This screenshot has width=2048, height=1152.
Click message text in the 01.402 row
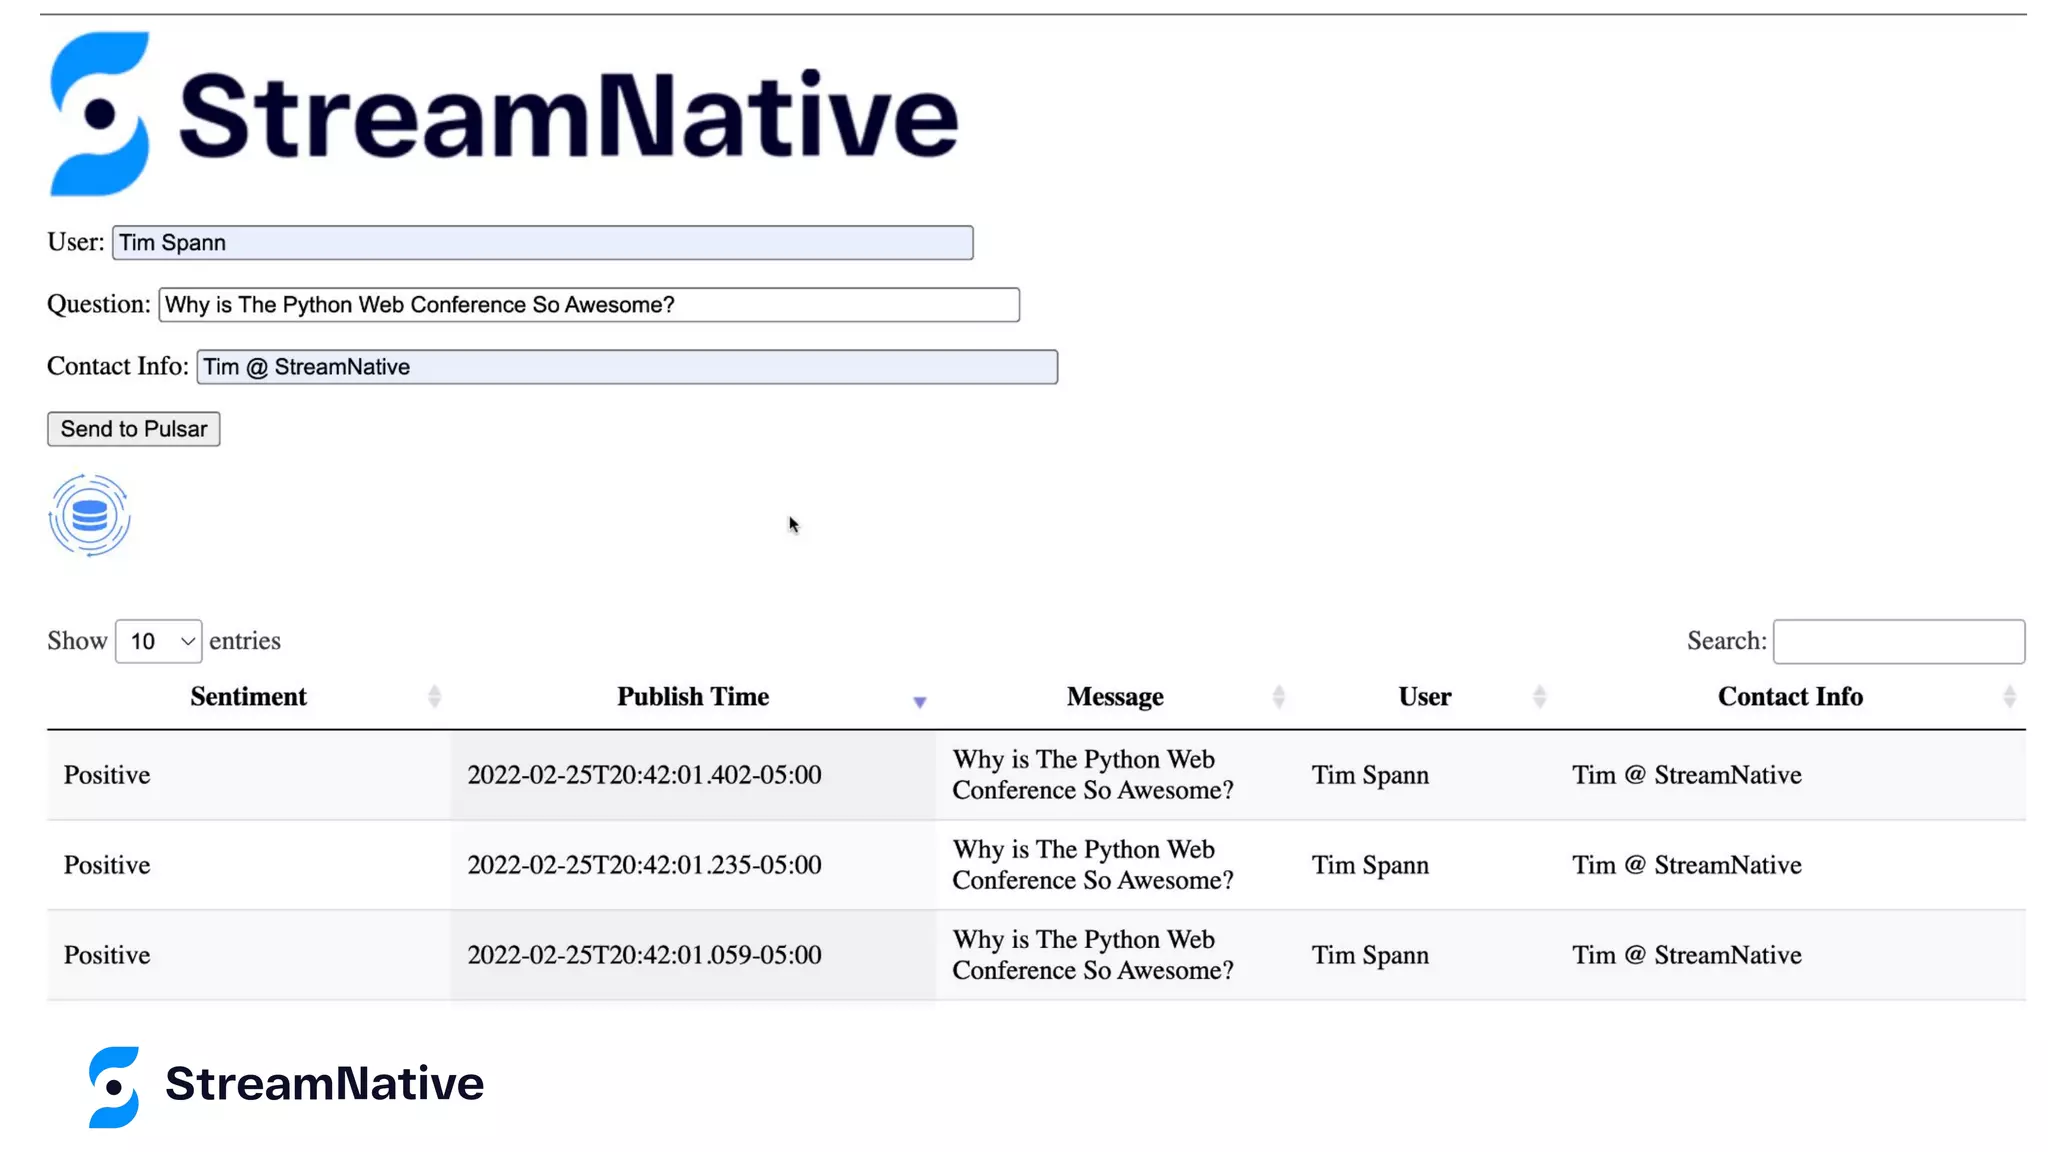[x=1093, y=775]
